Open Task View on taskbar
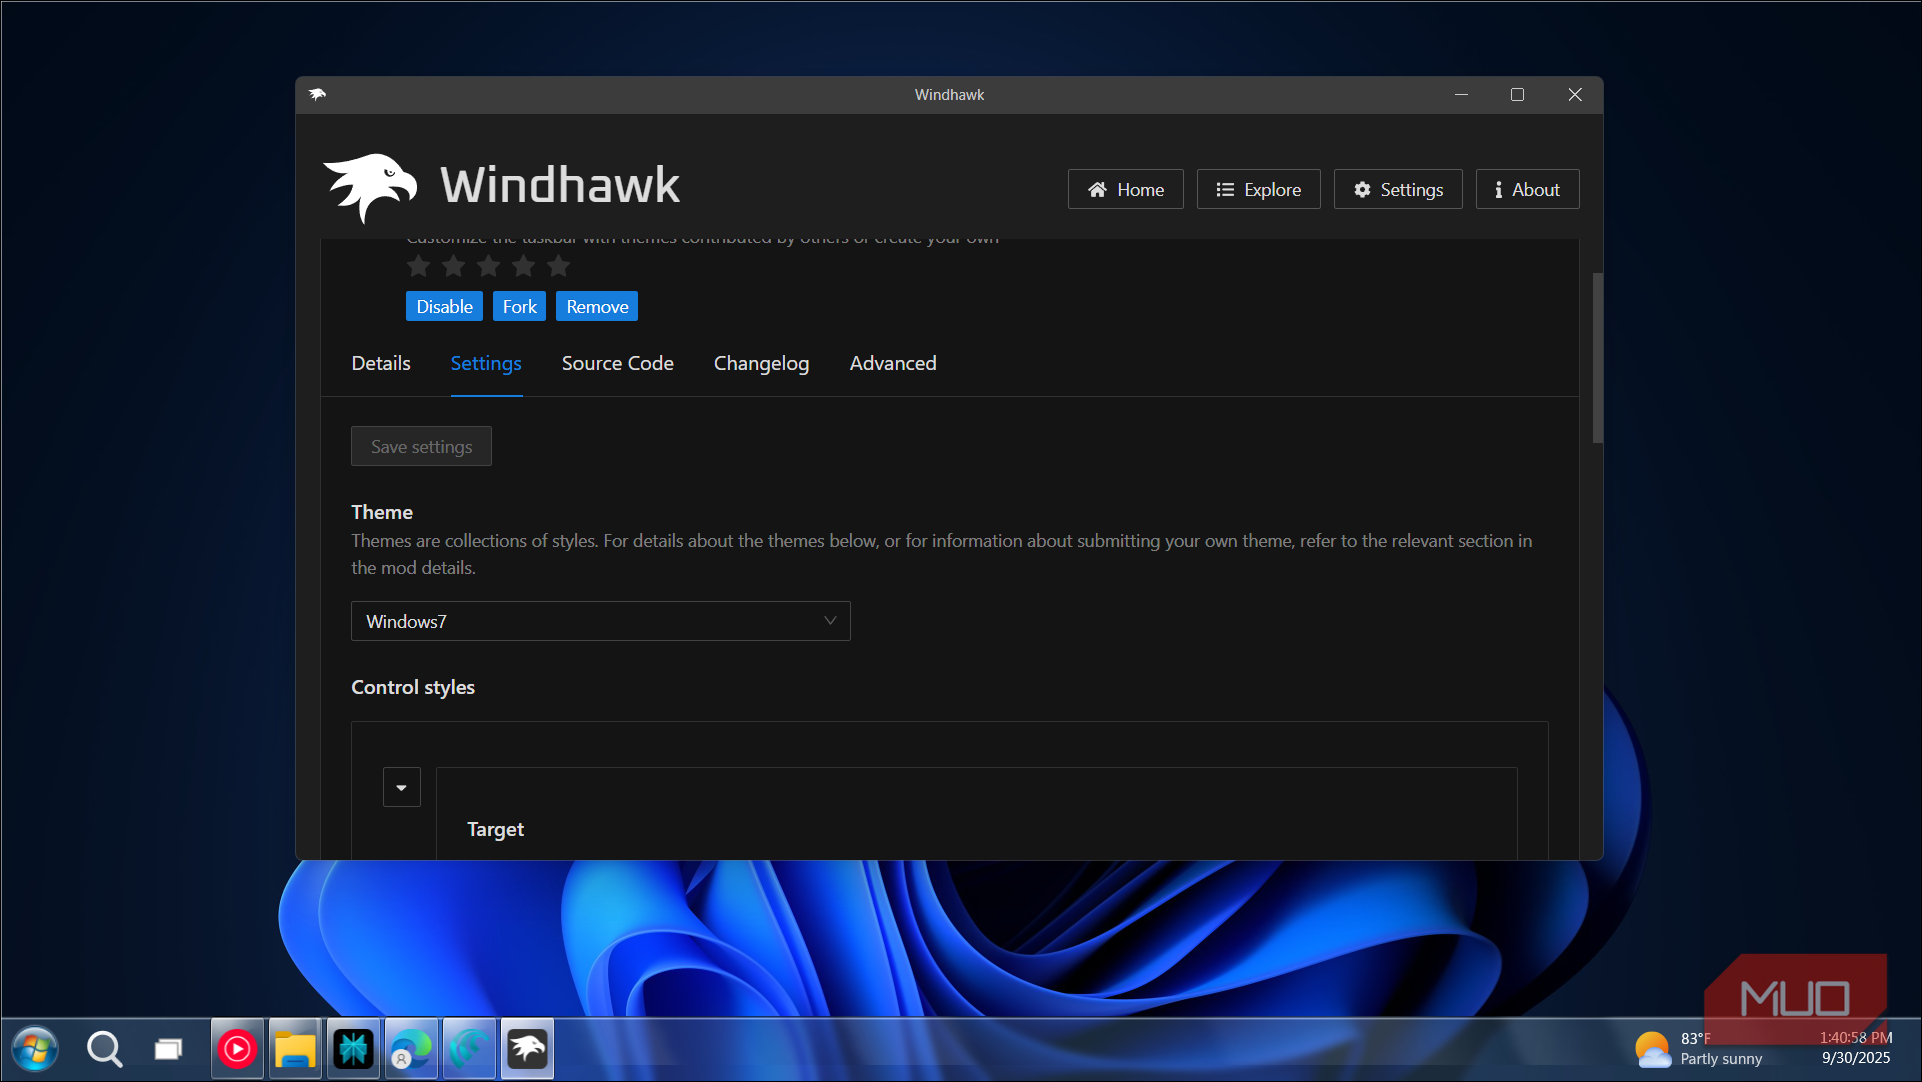 (168, 1049)
